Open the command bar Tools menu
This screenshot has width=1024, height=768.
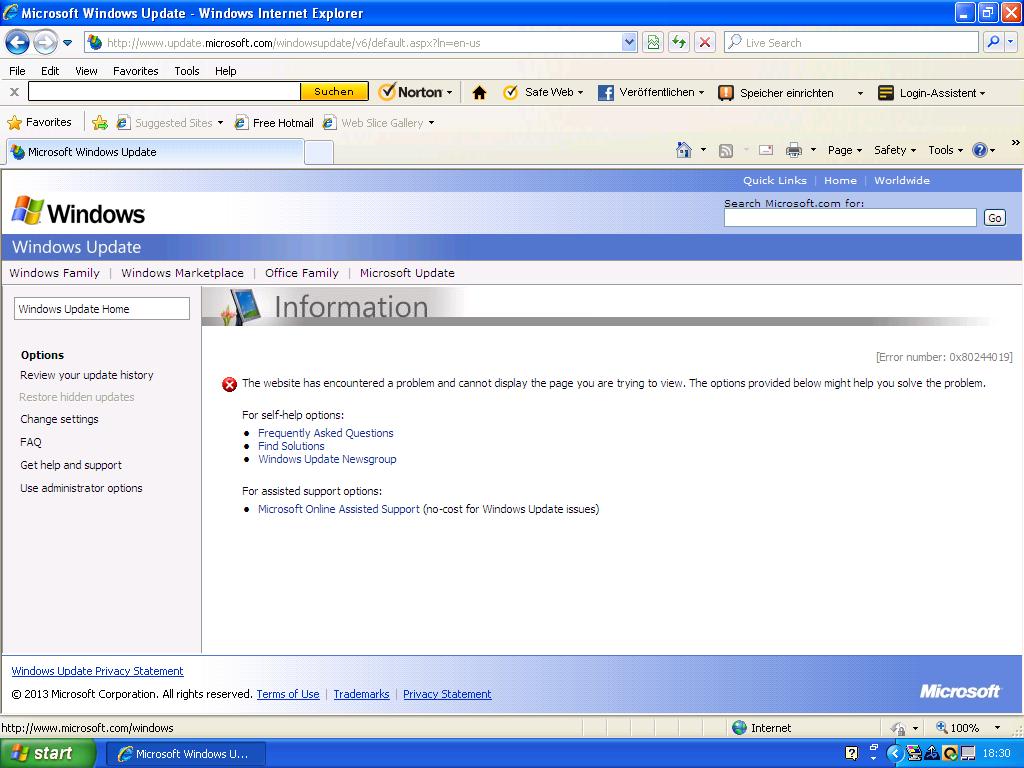(945, 150)
